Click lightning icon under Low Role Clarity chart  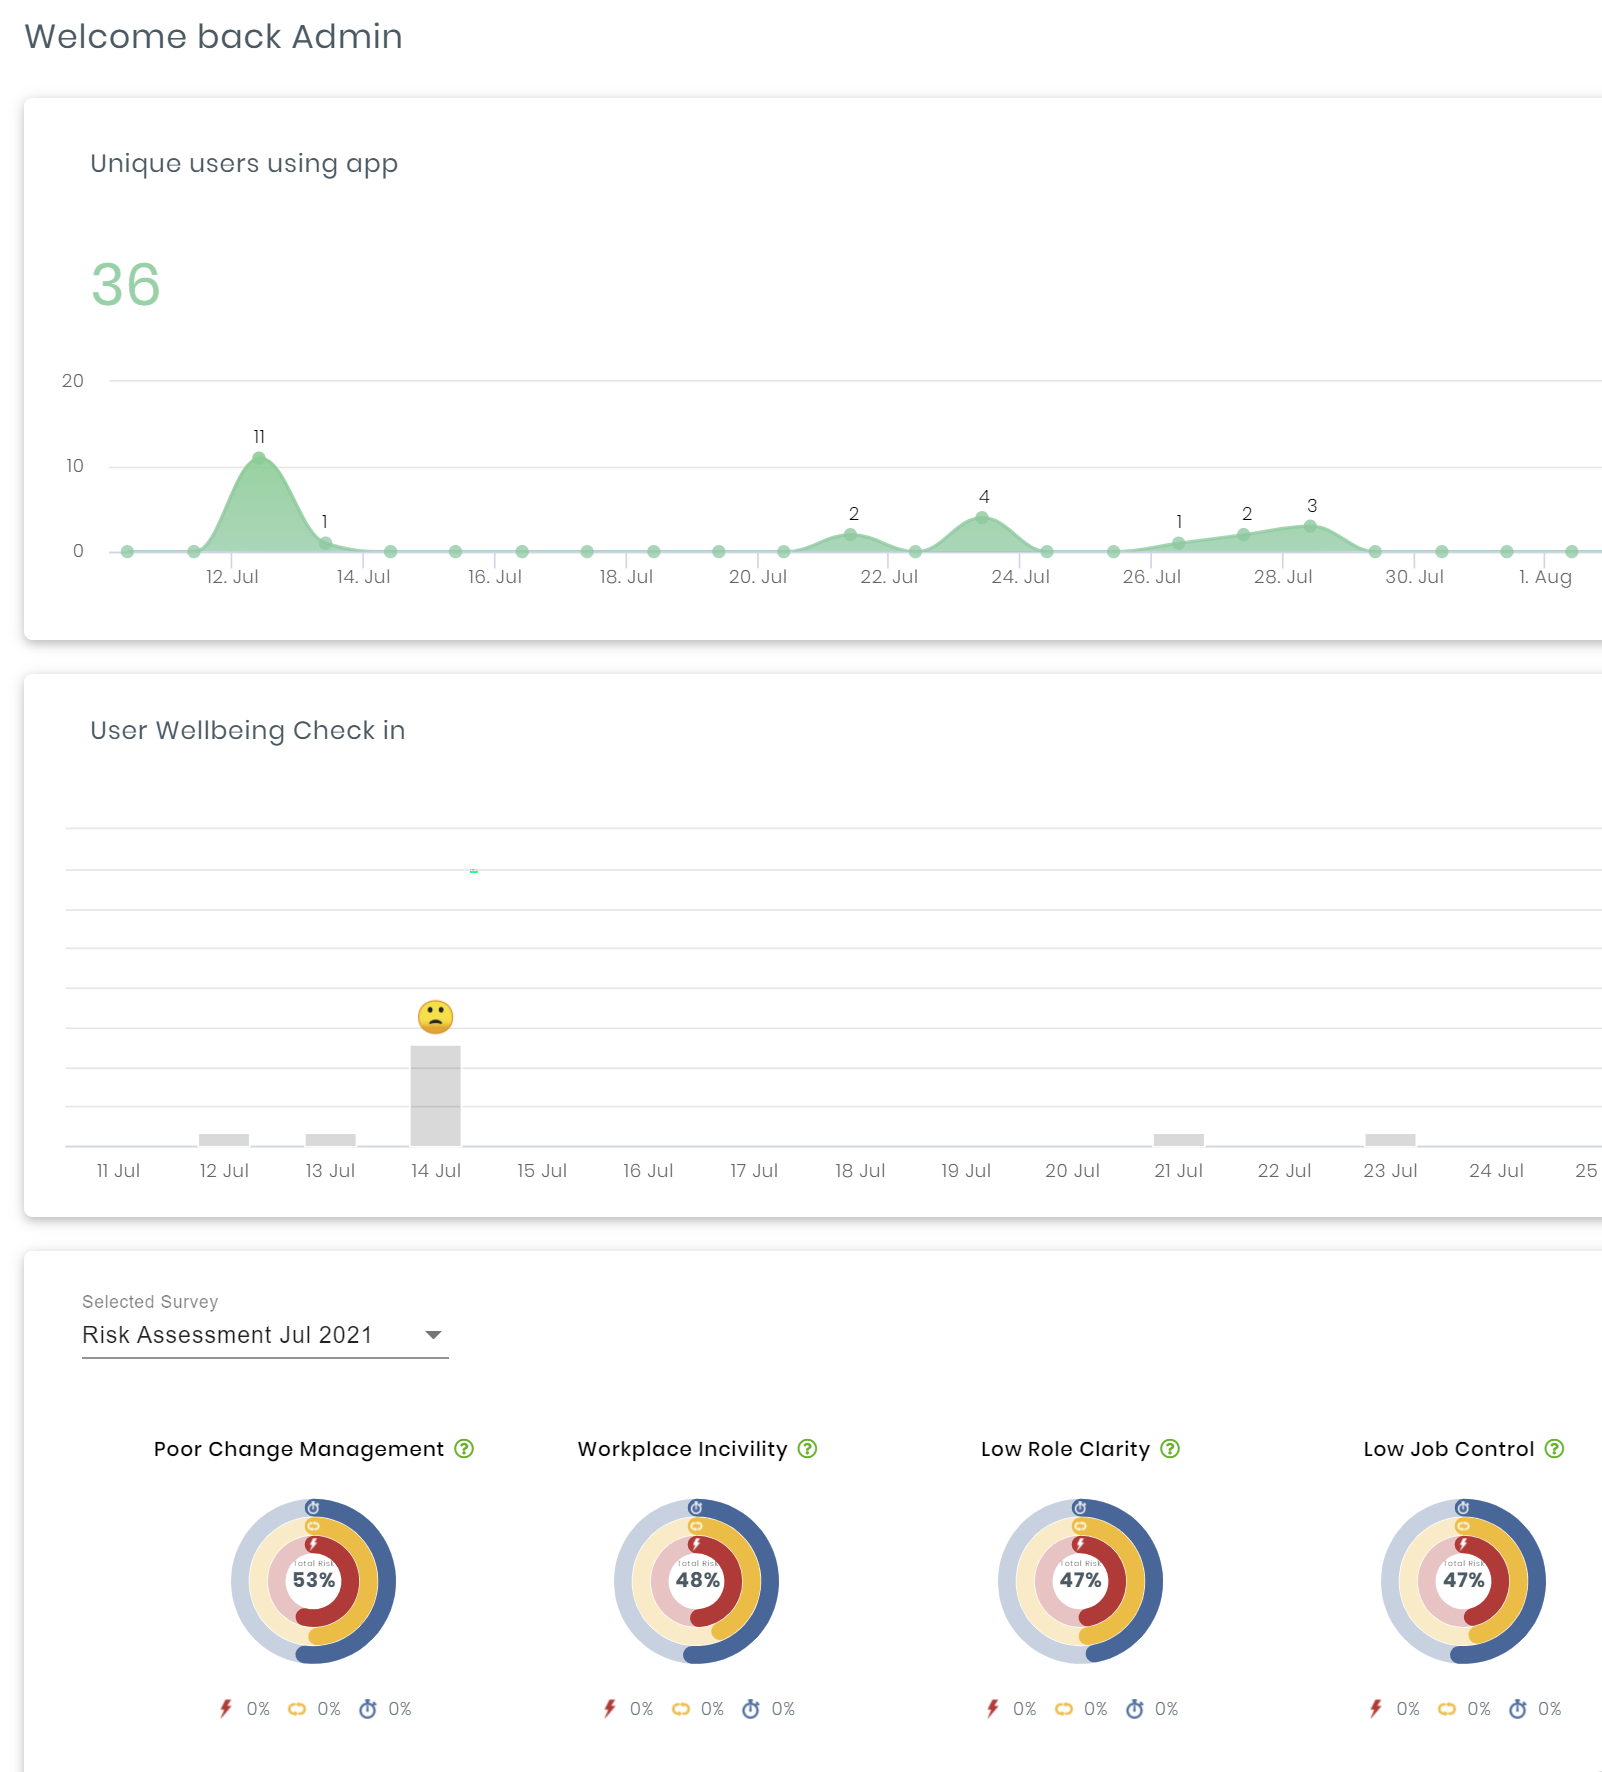pos(993,1709)
